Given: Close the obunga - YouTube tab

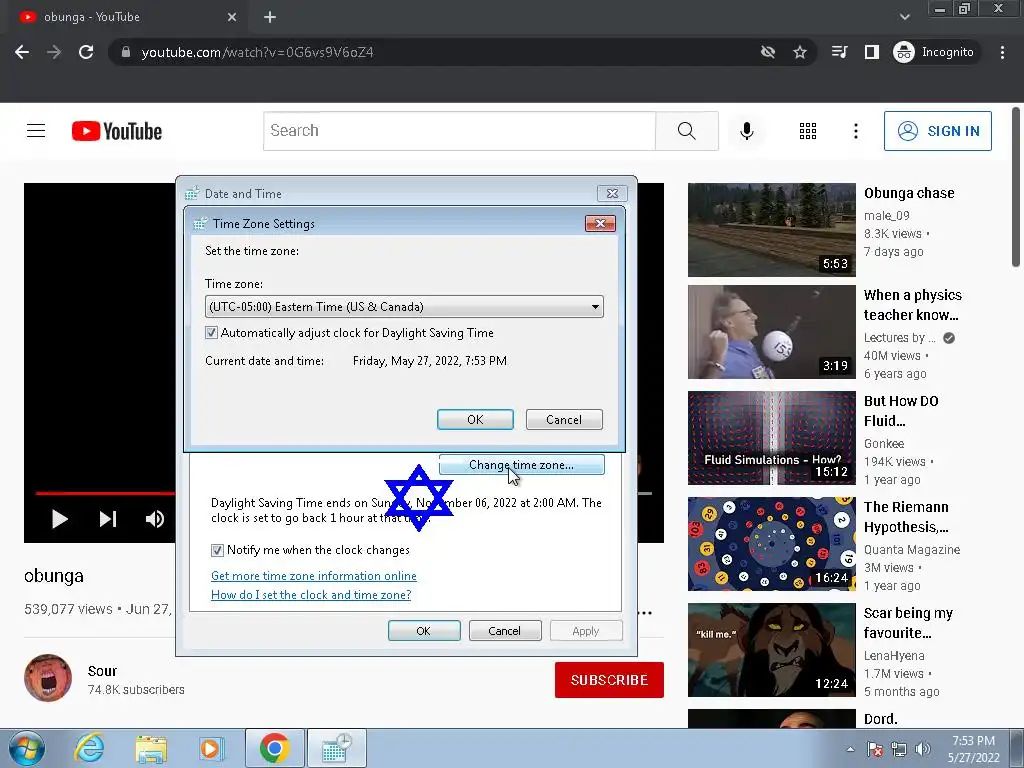Looking at the screenshot, I should 232,17.
